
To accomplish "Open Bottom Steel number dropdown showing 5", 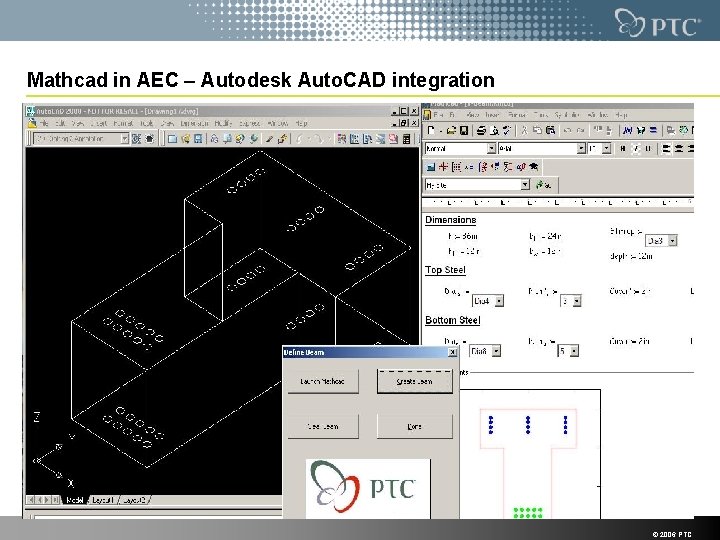I will point(574,351).
